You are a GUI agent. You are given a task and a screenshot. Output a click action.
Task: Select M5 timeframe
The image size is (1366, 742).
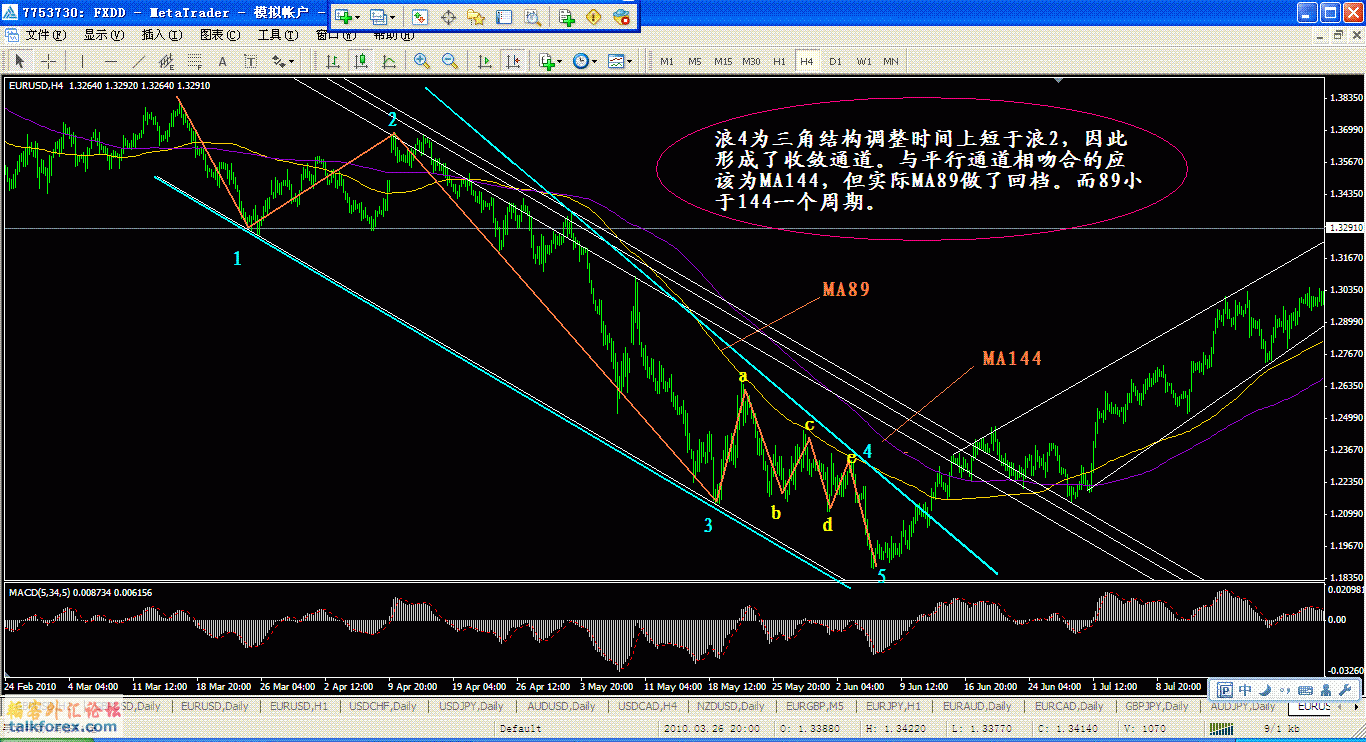click(695, 61)
